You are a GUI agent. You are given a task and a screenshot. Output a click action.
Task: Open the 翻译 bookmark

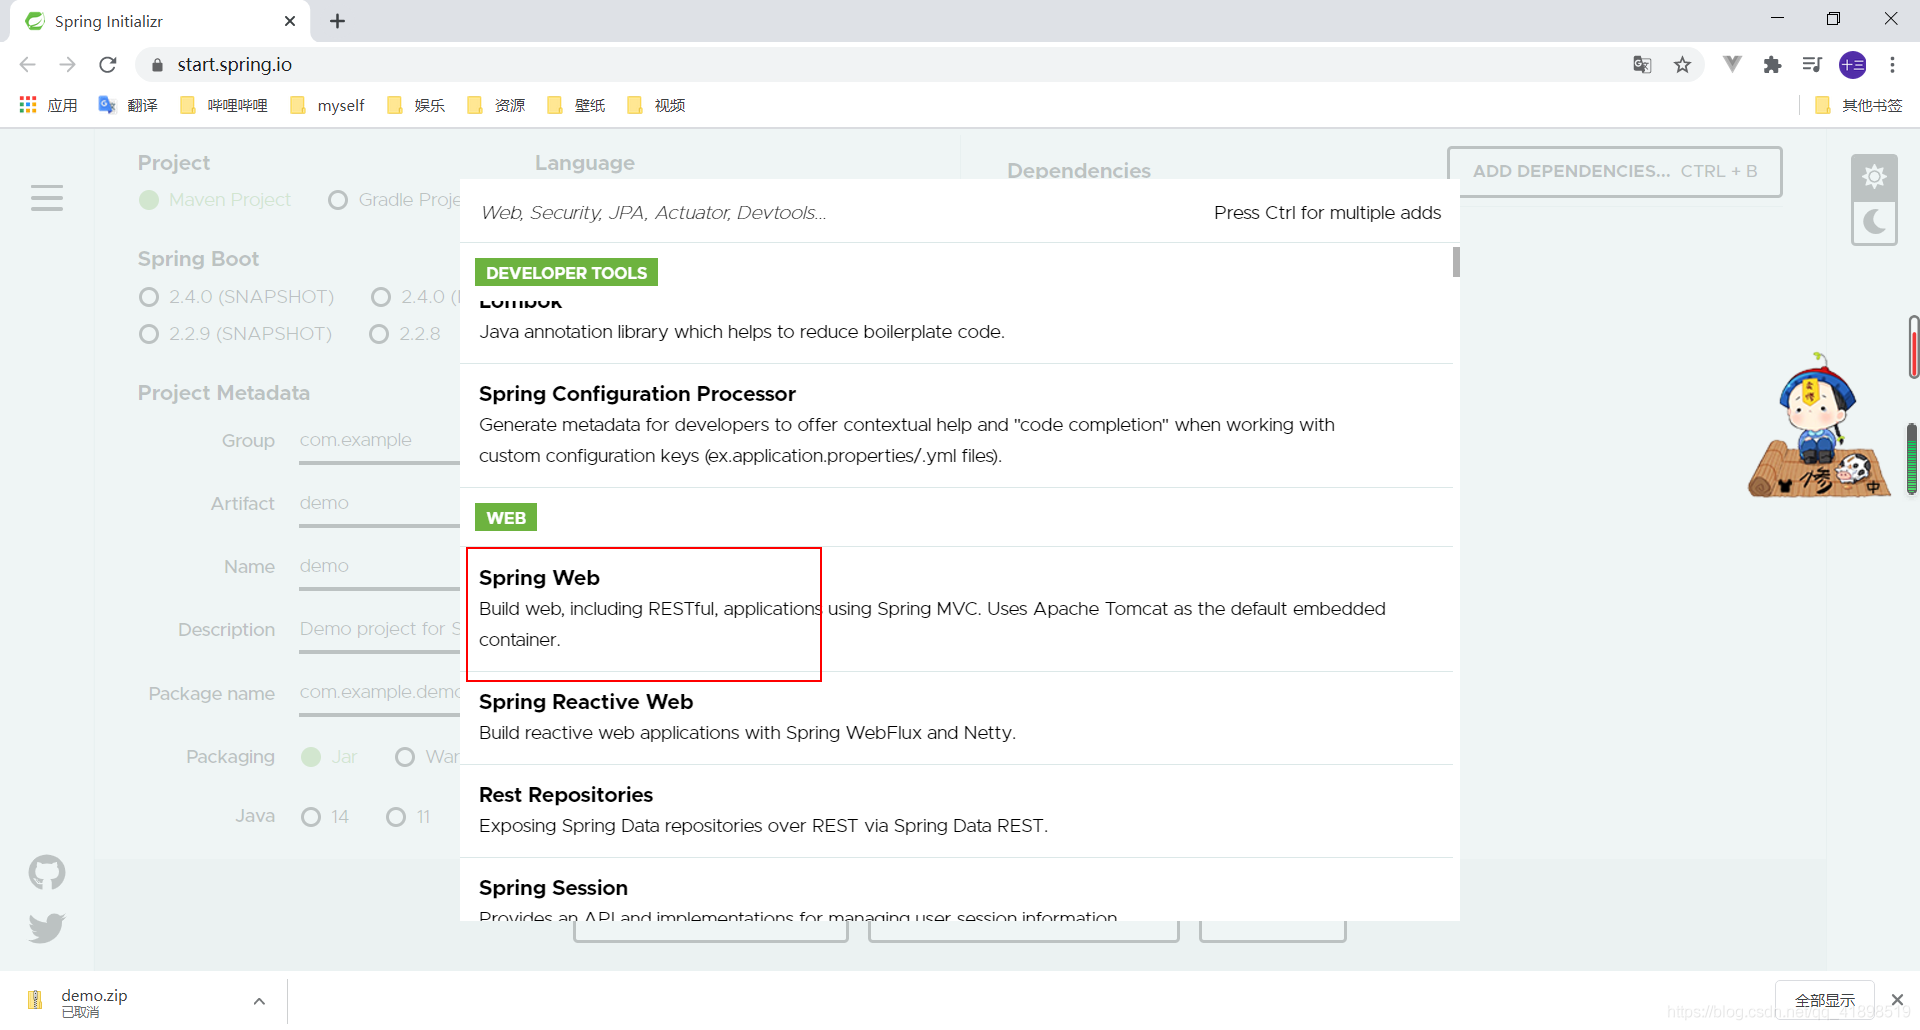(128, 105)
